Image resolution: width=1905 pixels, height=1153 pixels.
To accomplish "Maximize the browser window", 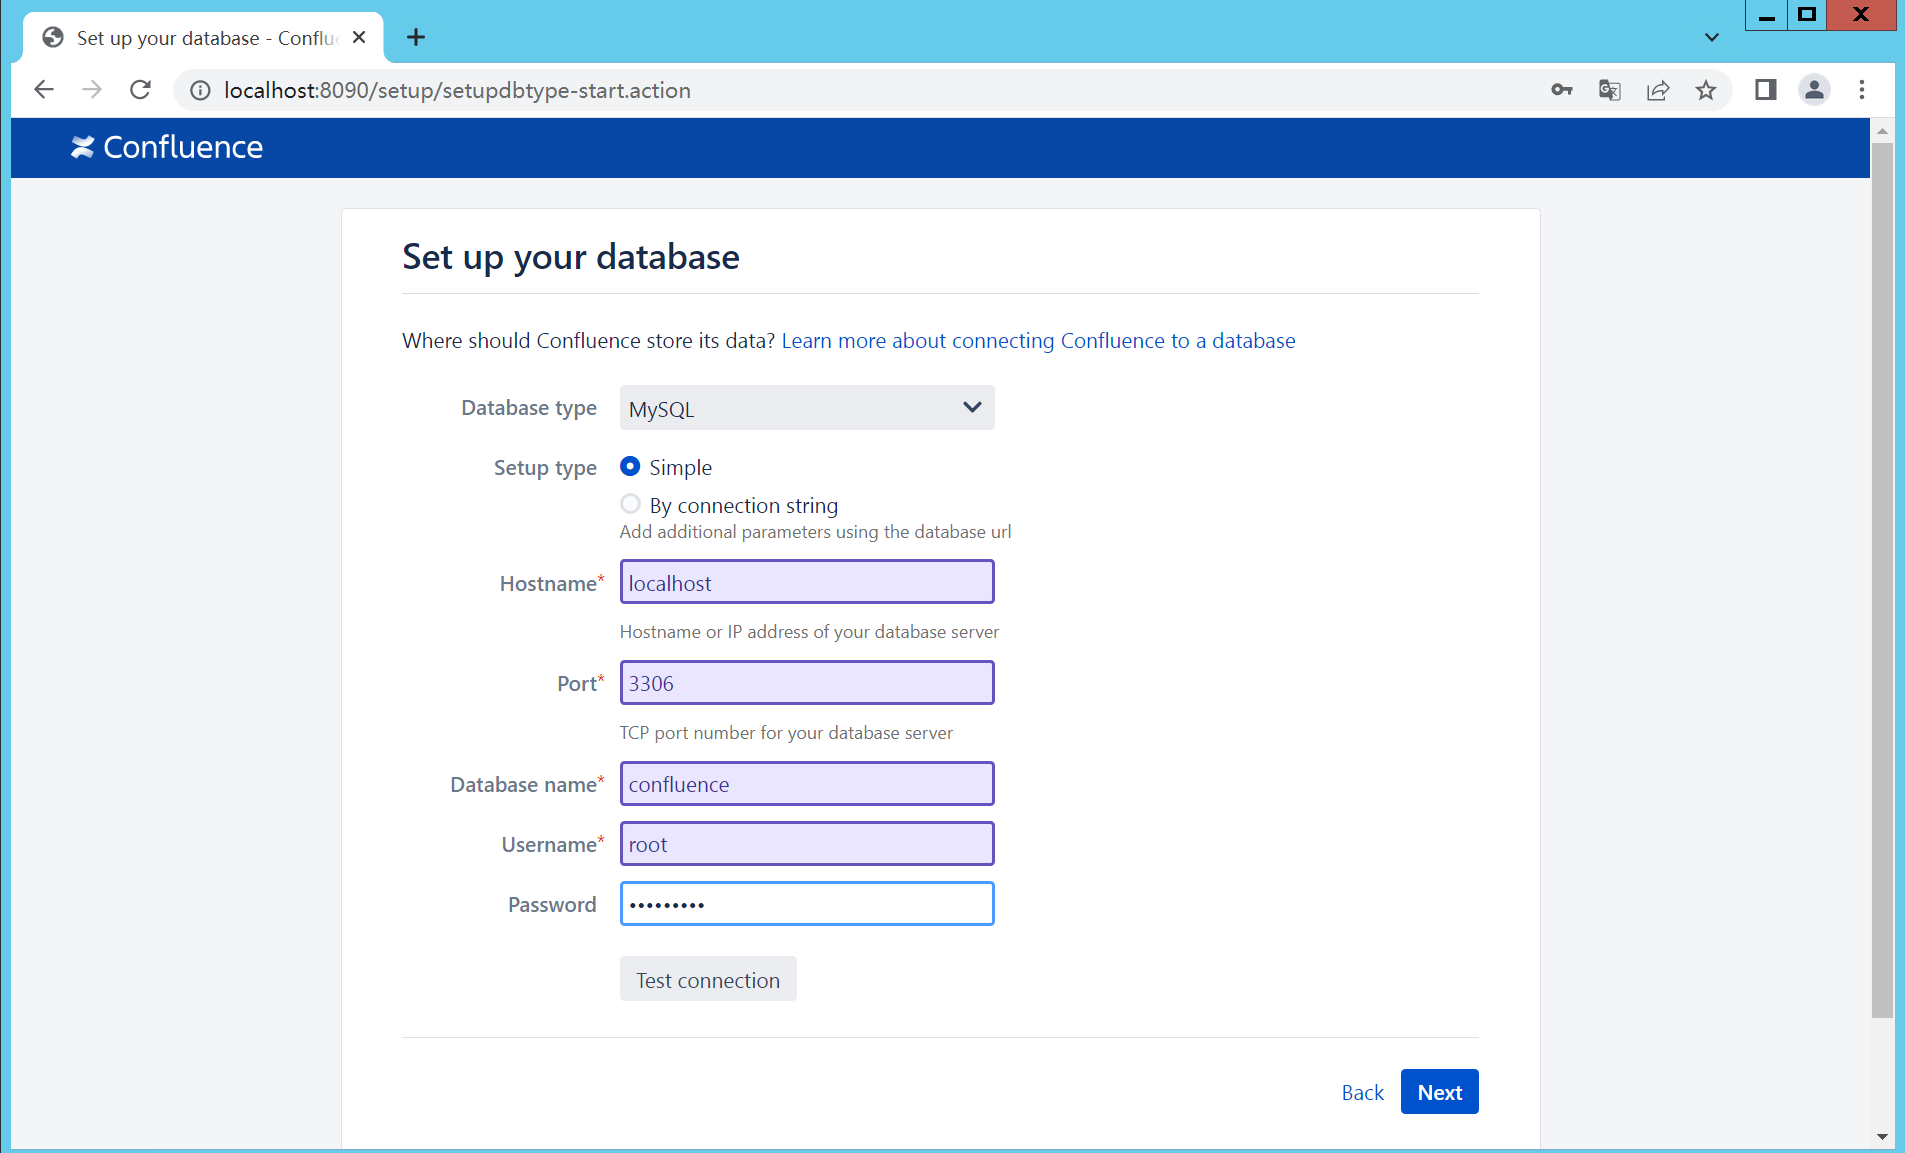I will coord(1807,15).
